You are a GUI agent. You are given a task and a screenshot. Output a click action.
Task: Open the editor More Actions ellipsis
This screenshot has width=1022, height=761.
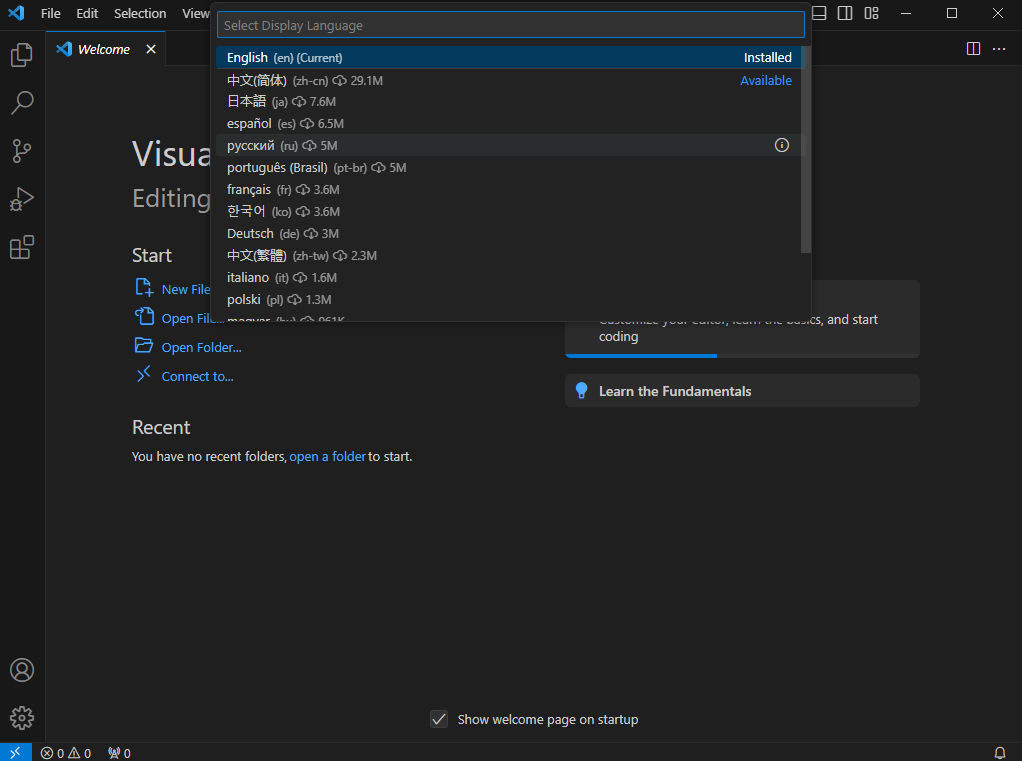coord(999,49)
